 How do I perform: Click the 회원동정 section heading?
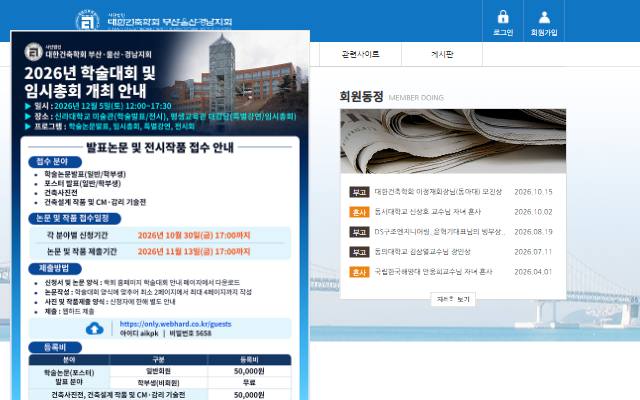[361, 97]
